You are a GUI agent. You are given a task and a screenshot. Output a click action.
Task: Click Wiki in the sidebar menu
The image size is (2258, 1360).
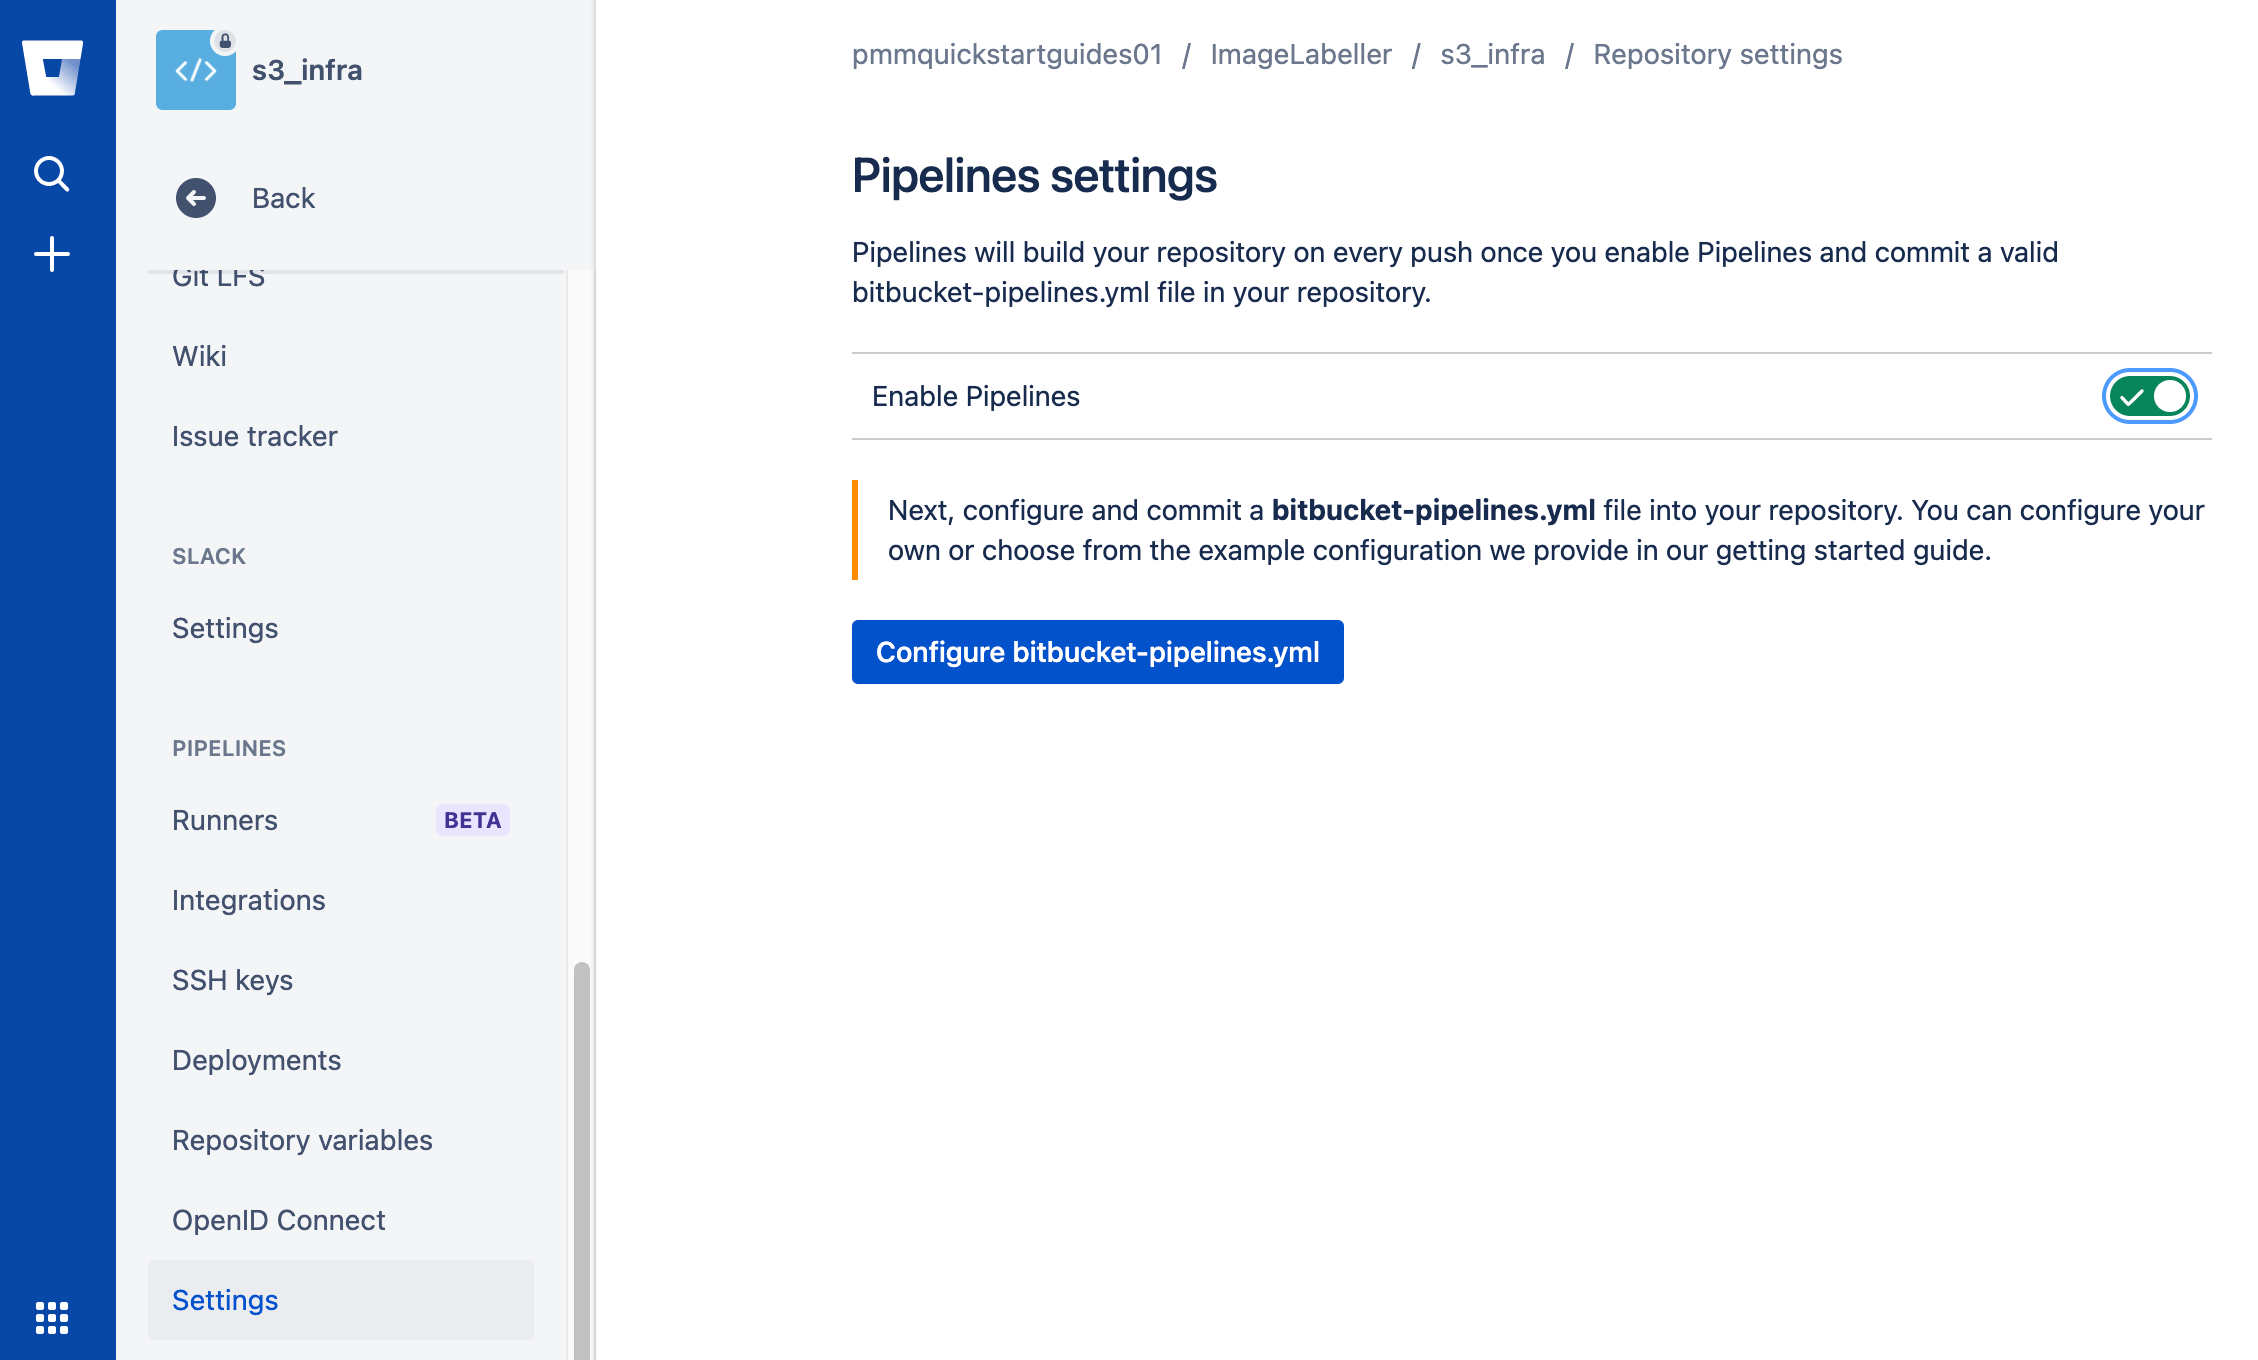(x=198, y=355)
